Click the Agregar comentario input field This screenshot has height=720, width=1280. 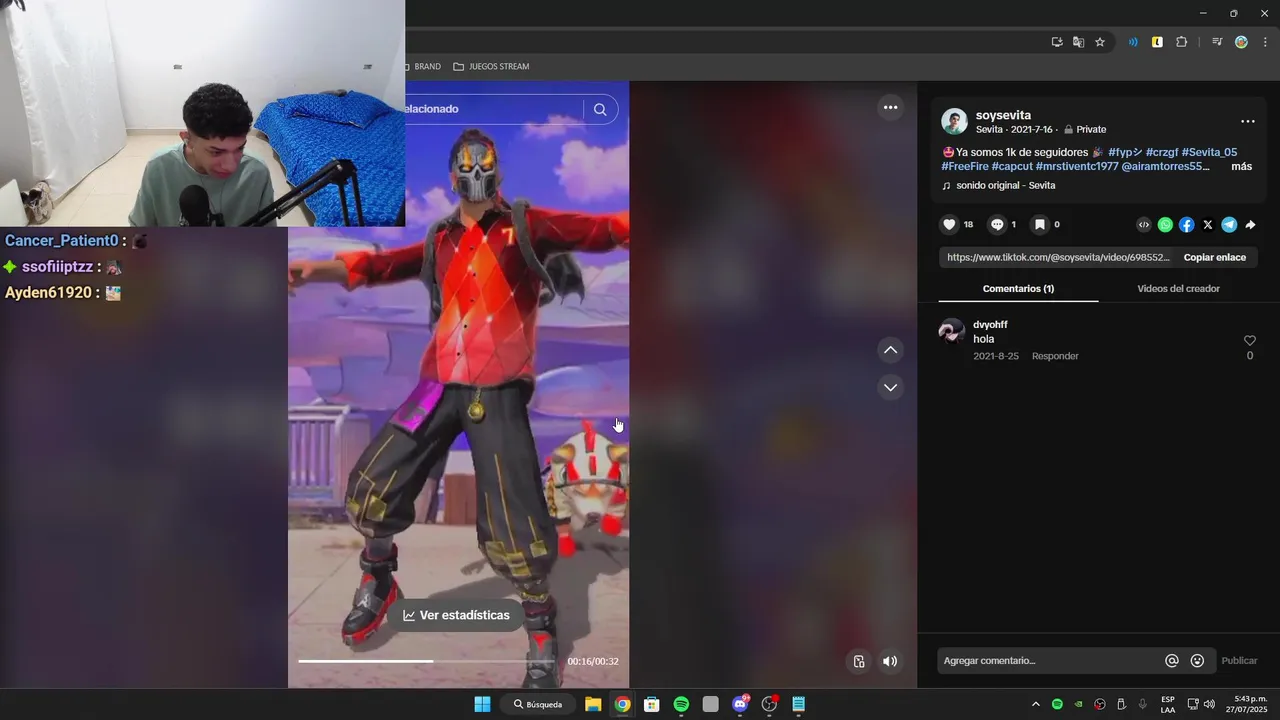tap(1050, 660)
